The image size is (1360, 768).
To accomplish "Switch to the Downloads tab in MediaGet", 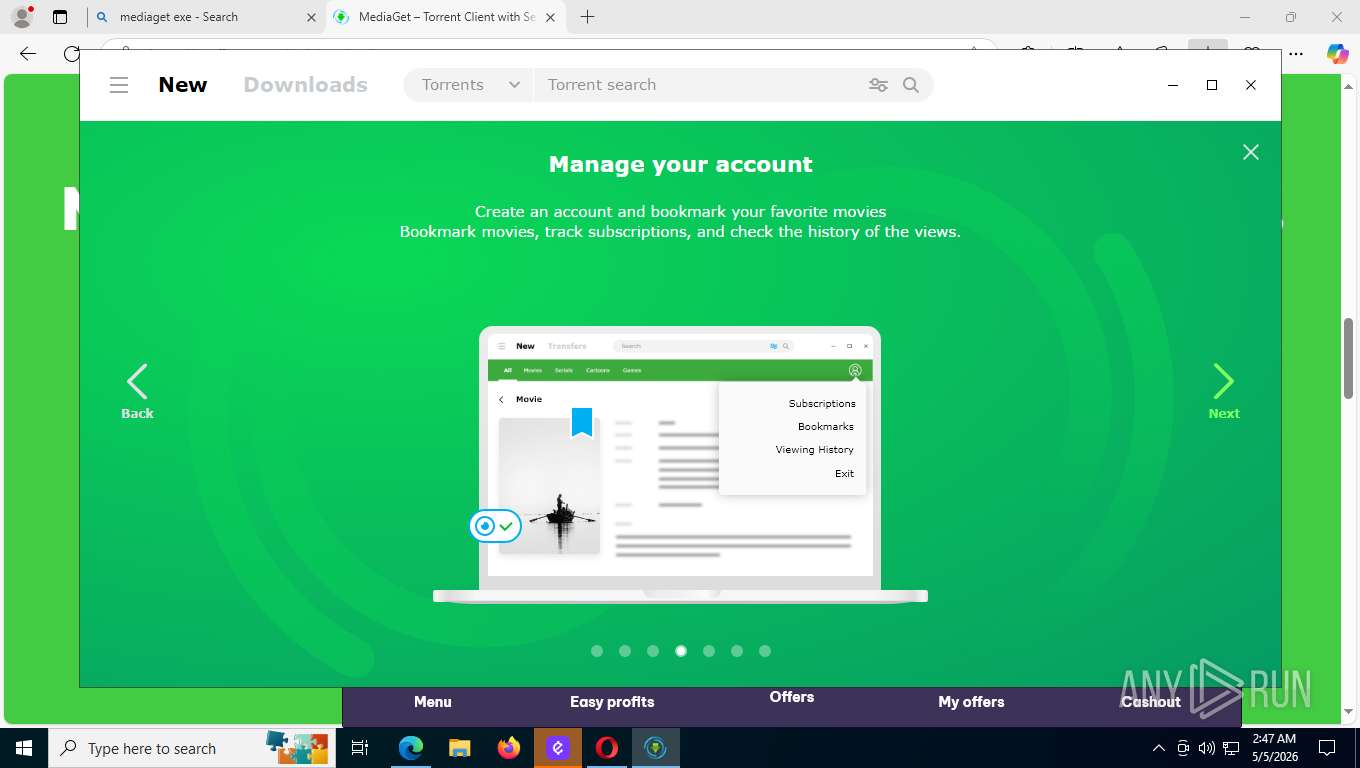I will [x=306, y=85].
